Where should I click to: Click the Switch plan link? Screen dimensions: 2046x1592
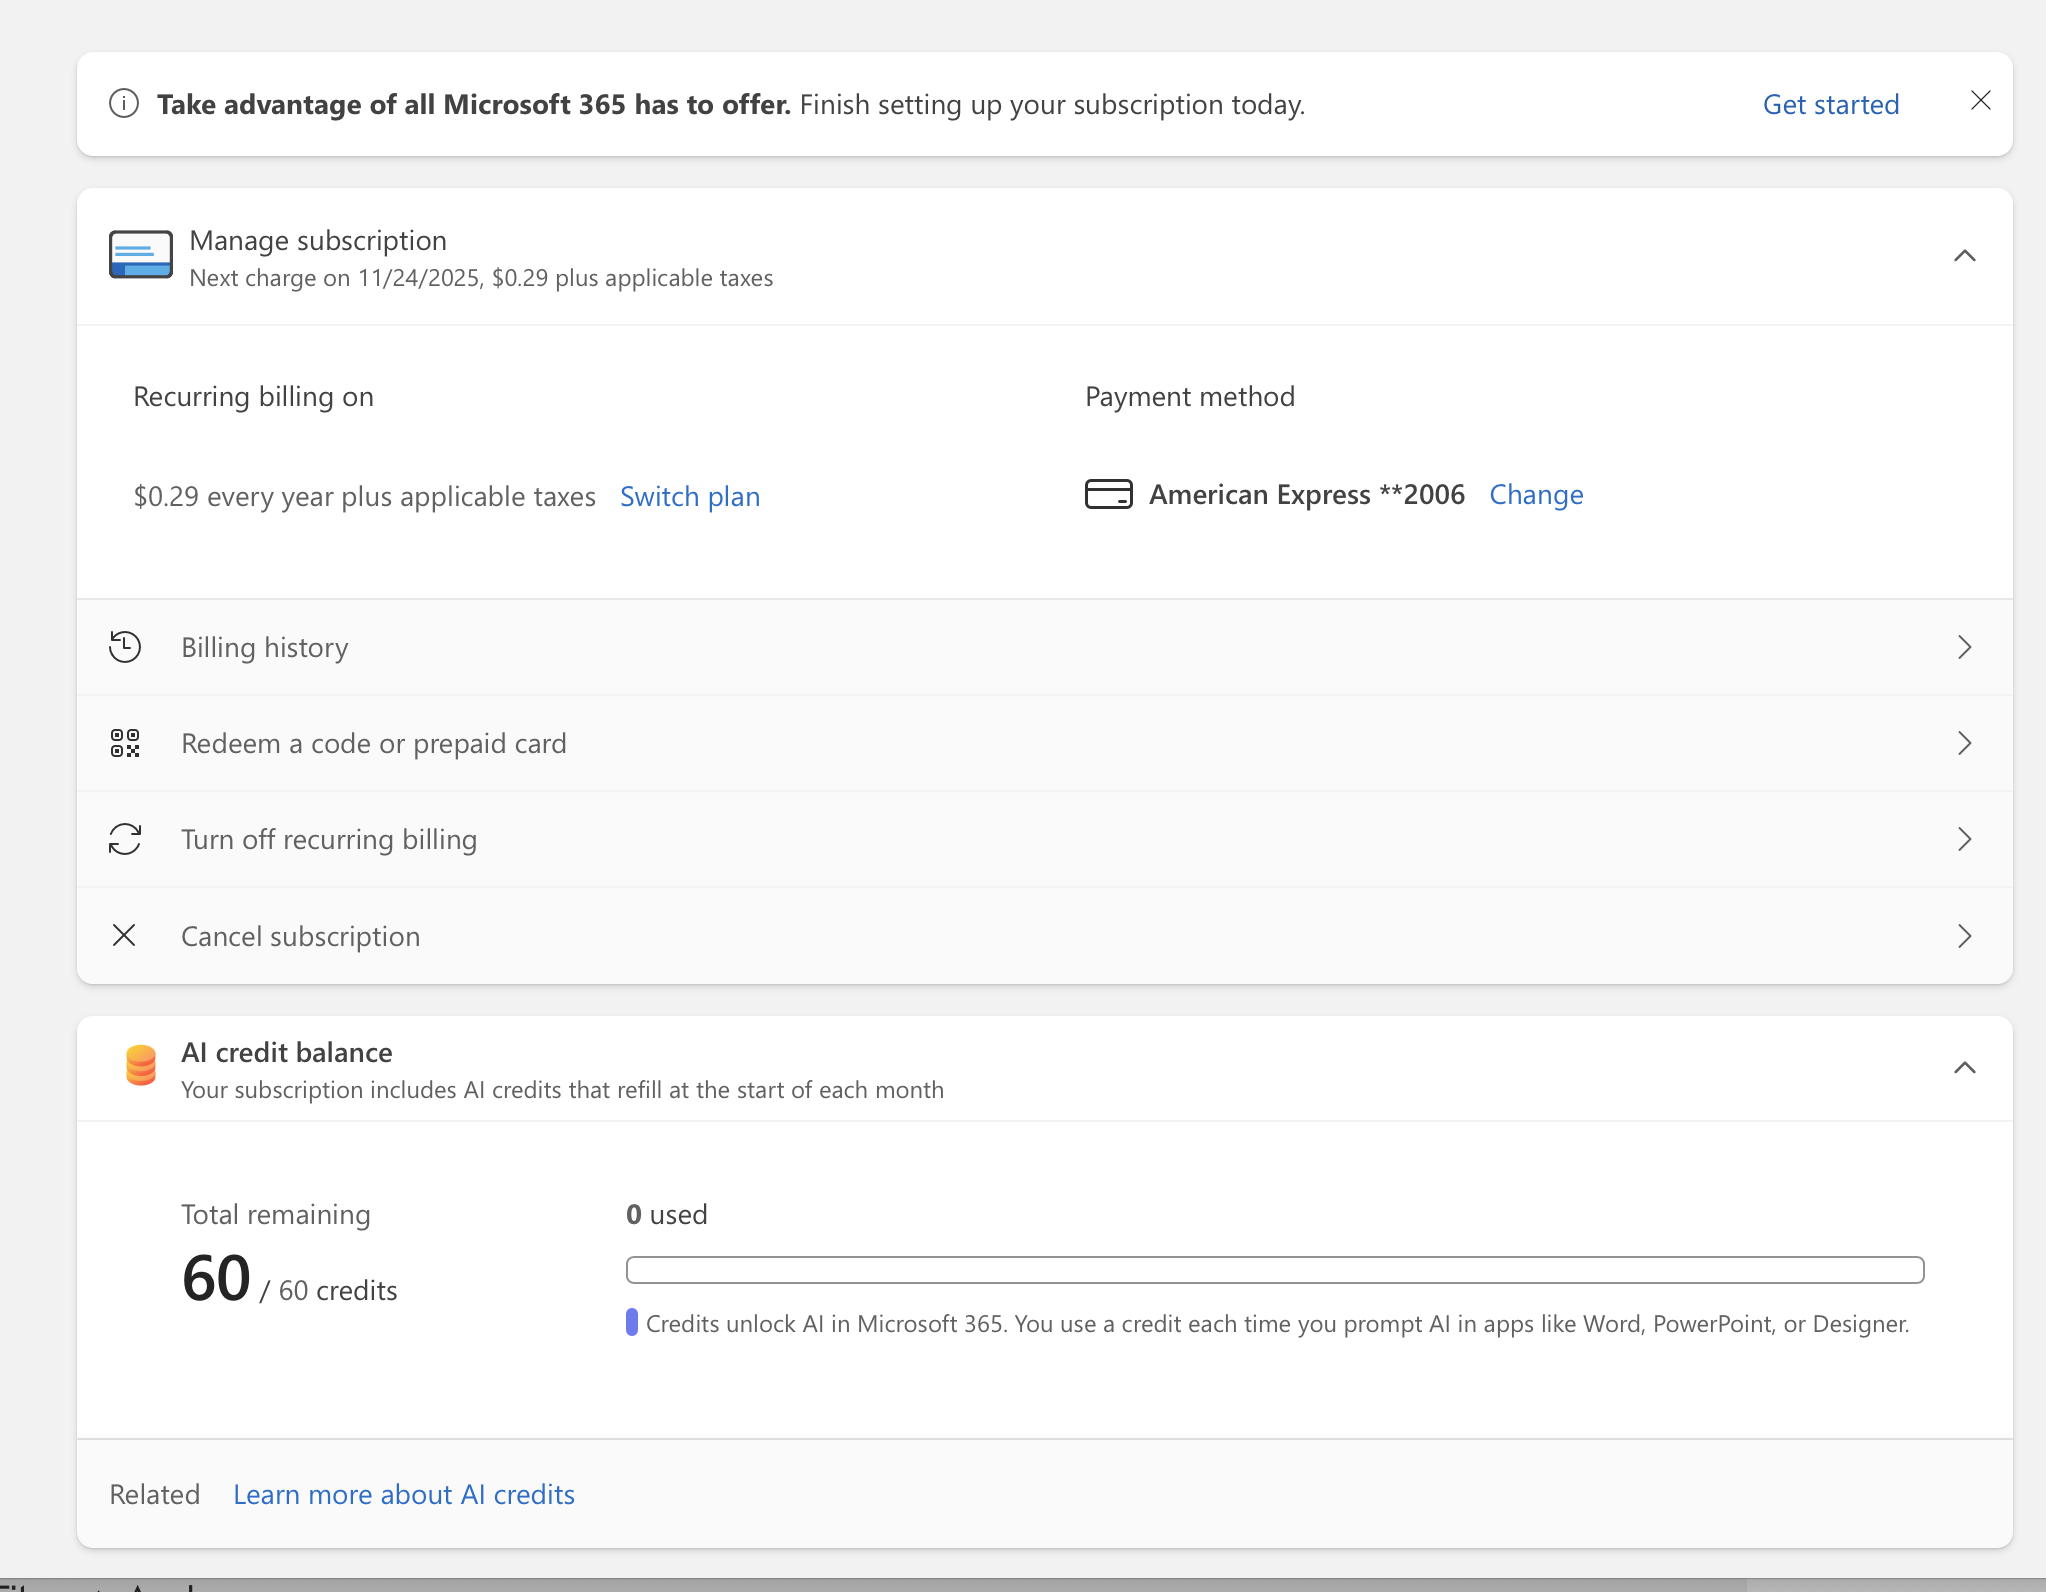point(690,497)
